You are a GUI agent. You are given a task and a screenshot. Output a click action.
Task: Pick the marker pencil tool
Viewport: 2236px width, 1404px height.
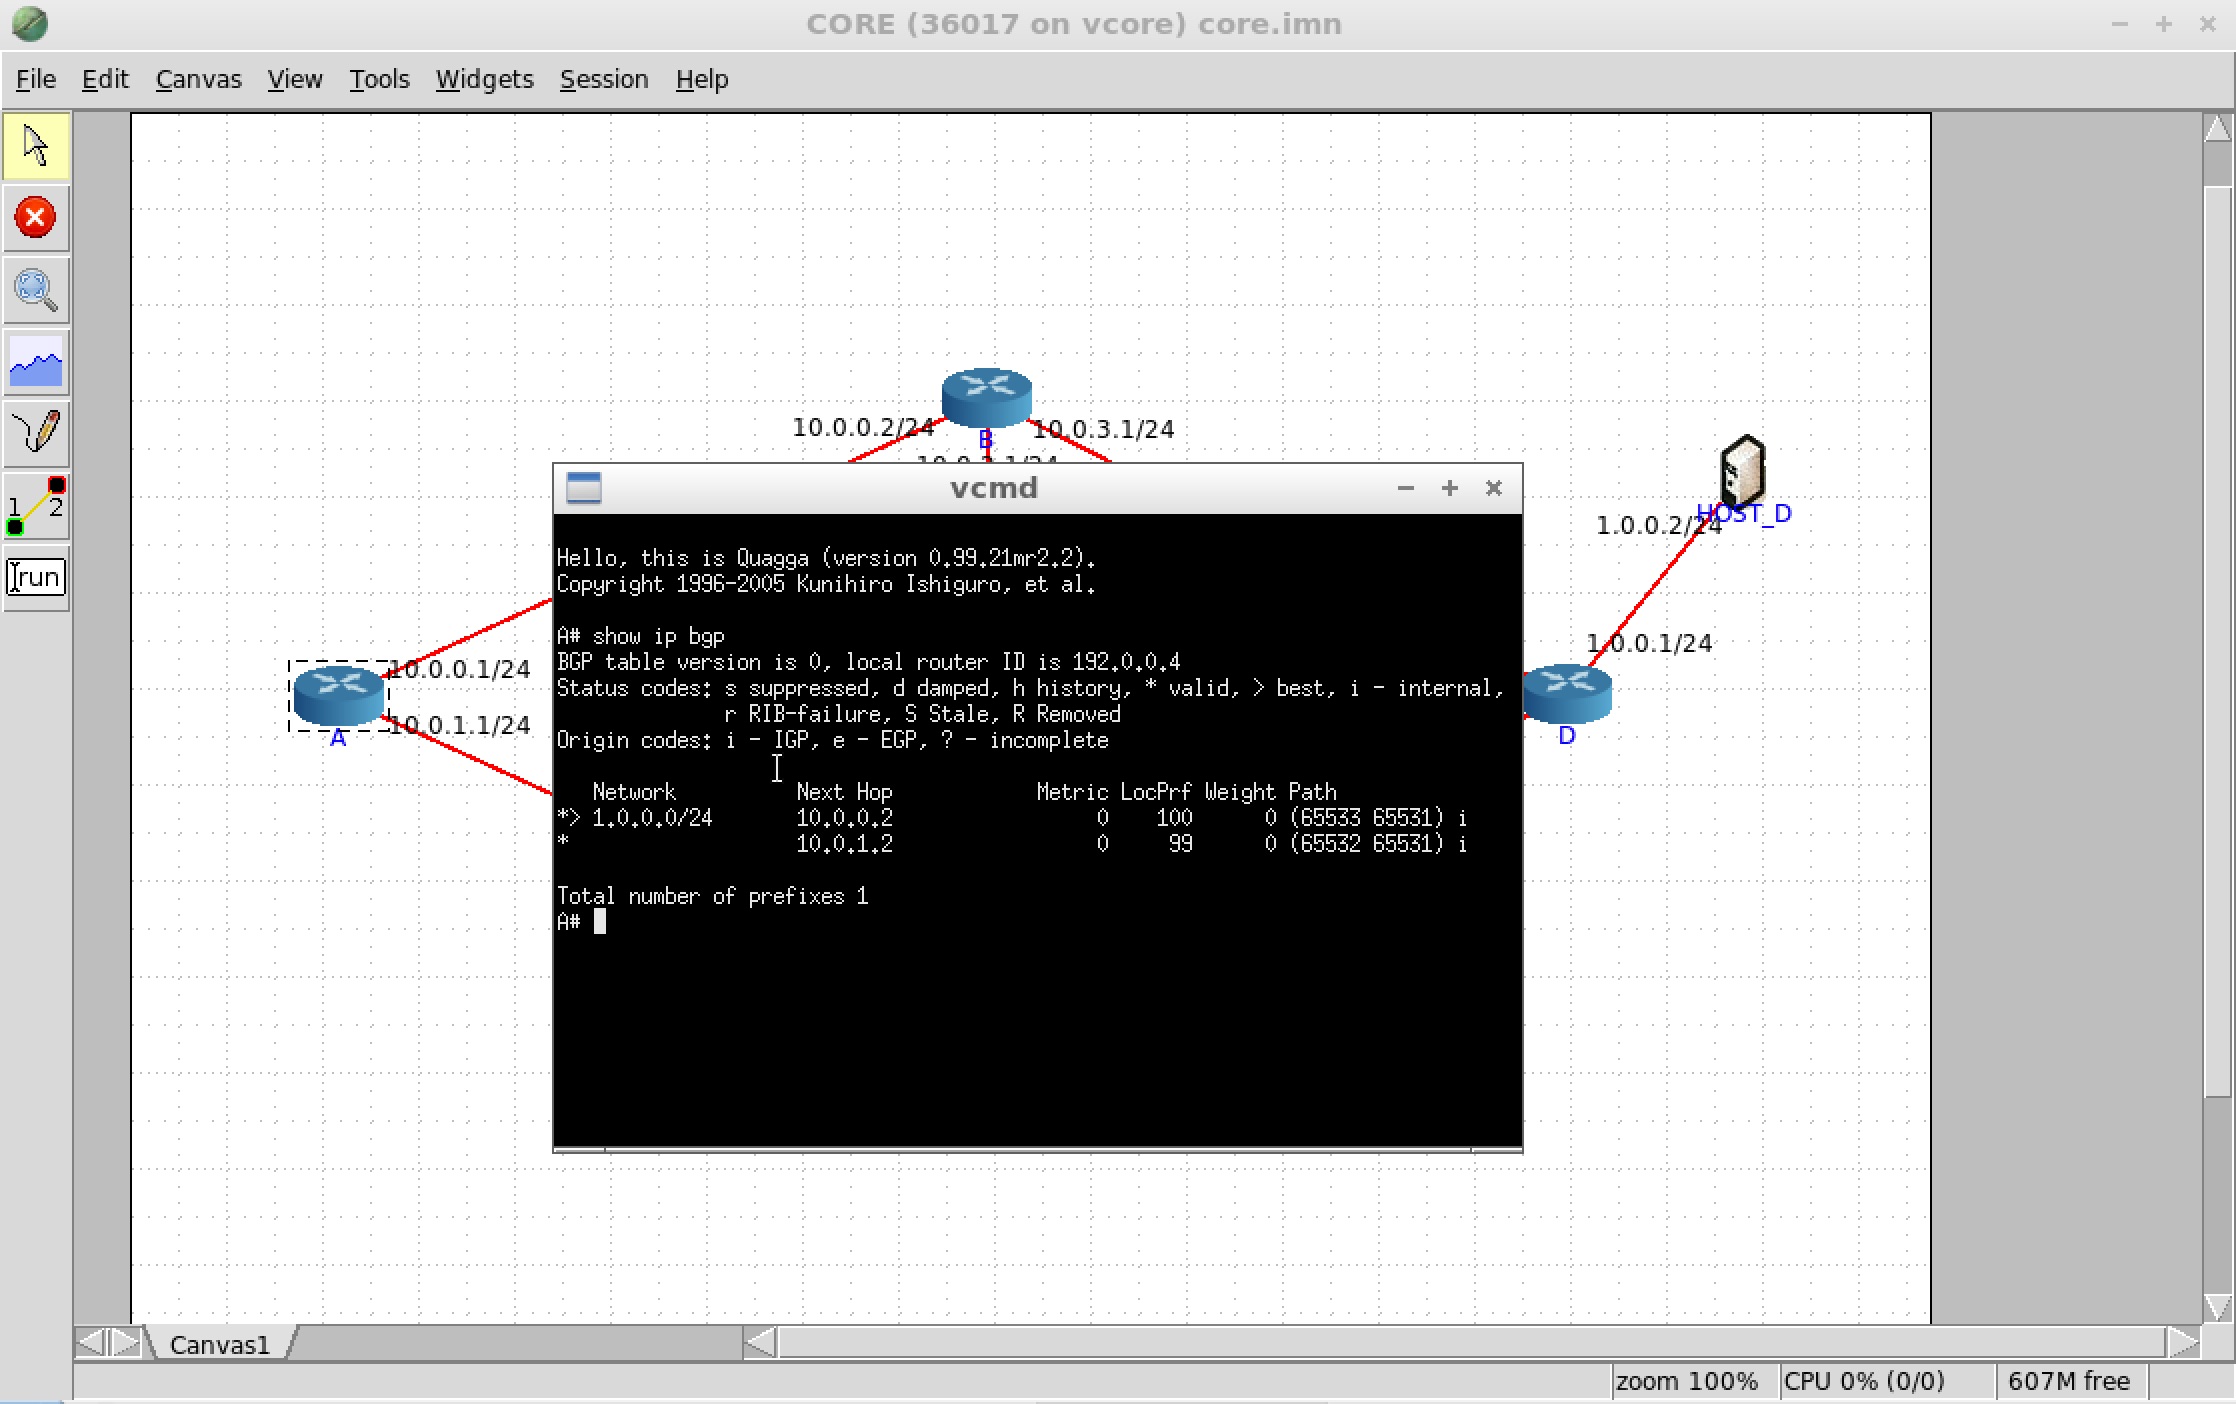pyautogui.click(x=36, y=434)
